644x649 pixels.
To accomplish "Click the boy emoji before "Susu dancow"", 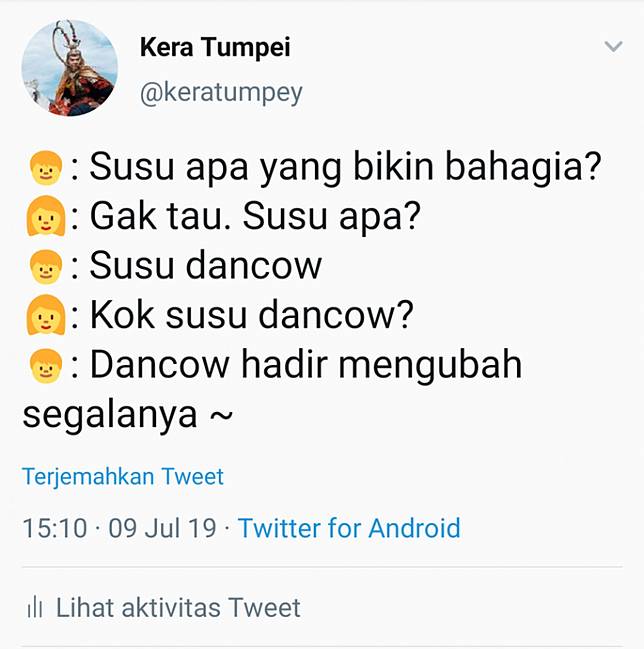I will tap(44, 267).
